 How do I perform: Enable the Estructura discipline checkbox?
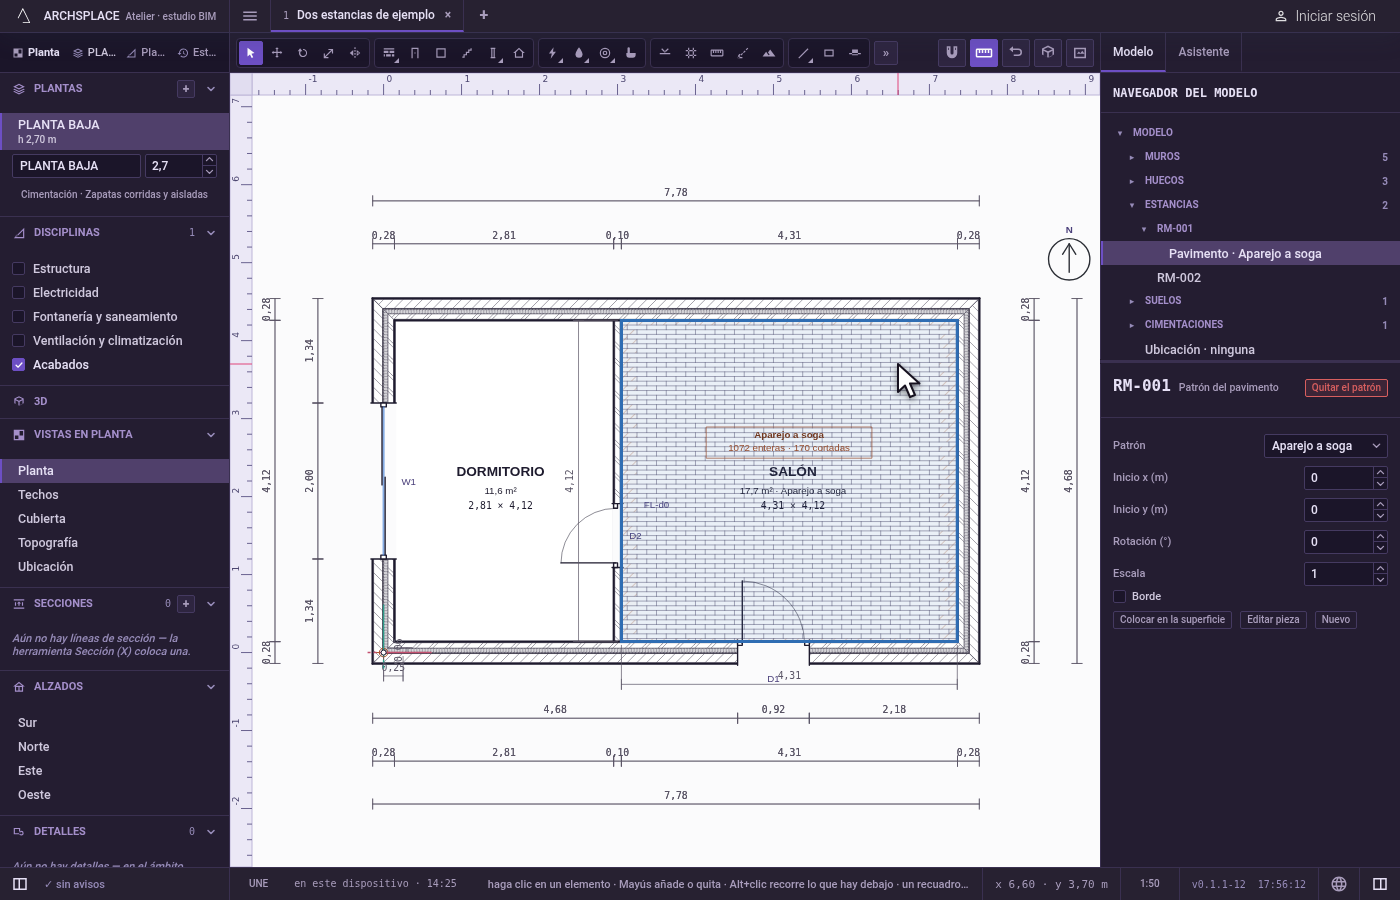point(18,268)
